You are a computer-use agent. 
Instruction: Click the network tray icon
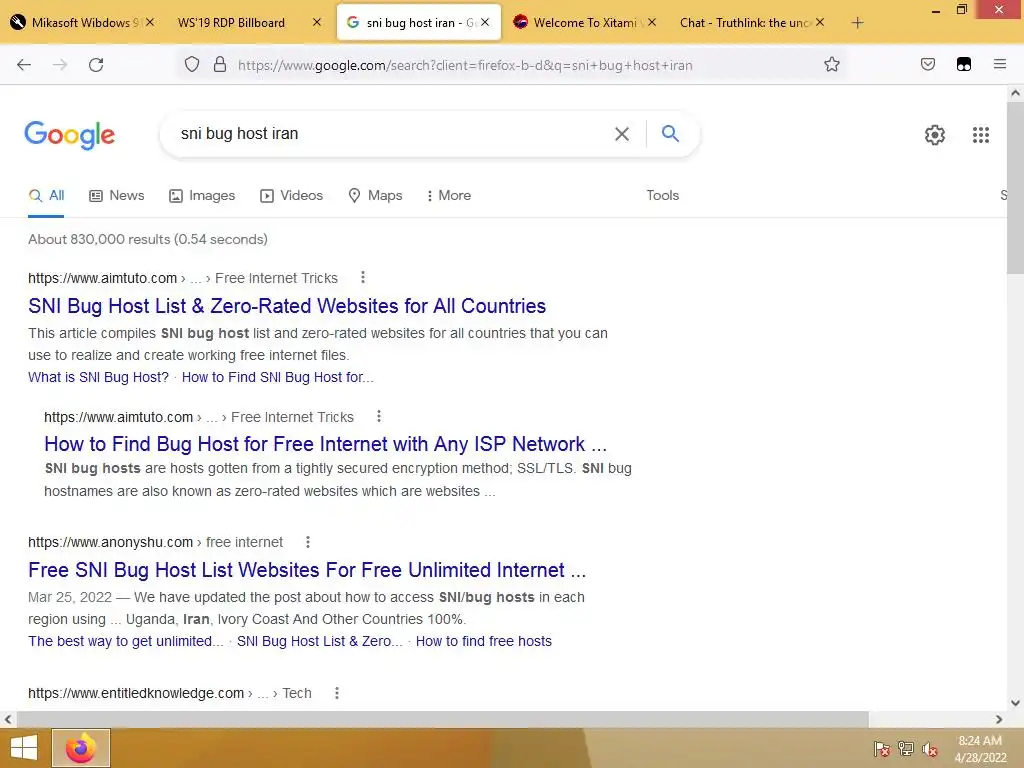point(905,748)
